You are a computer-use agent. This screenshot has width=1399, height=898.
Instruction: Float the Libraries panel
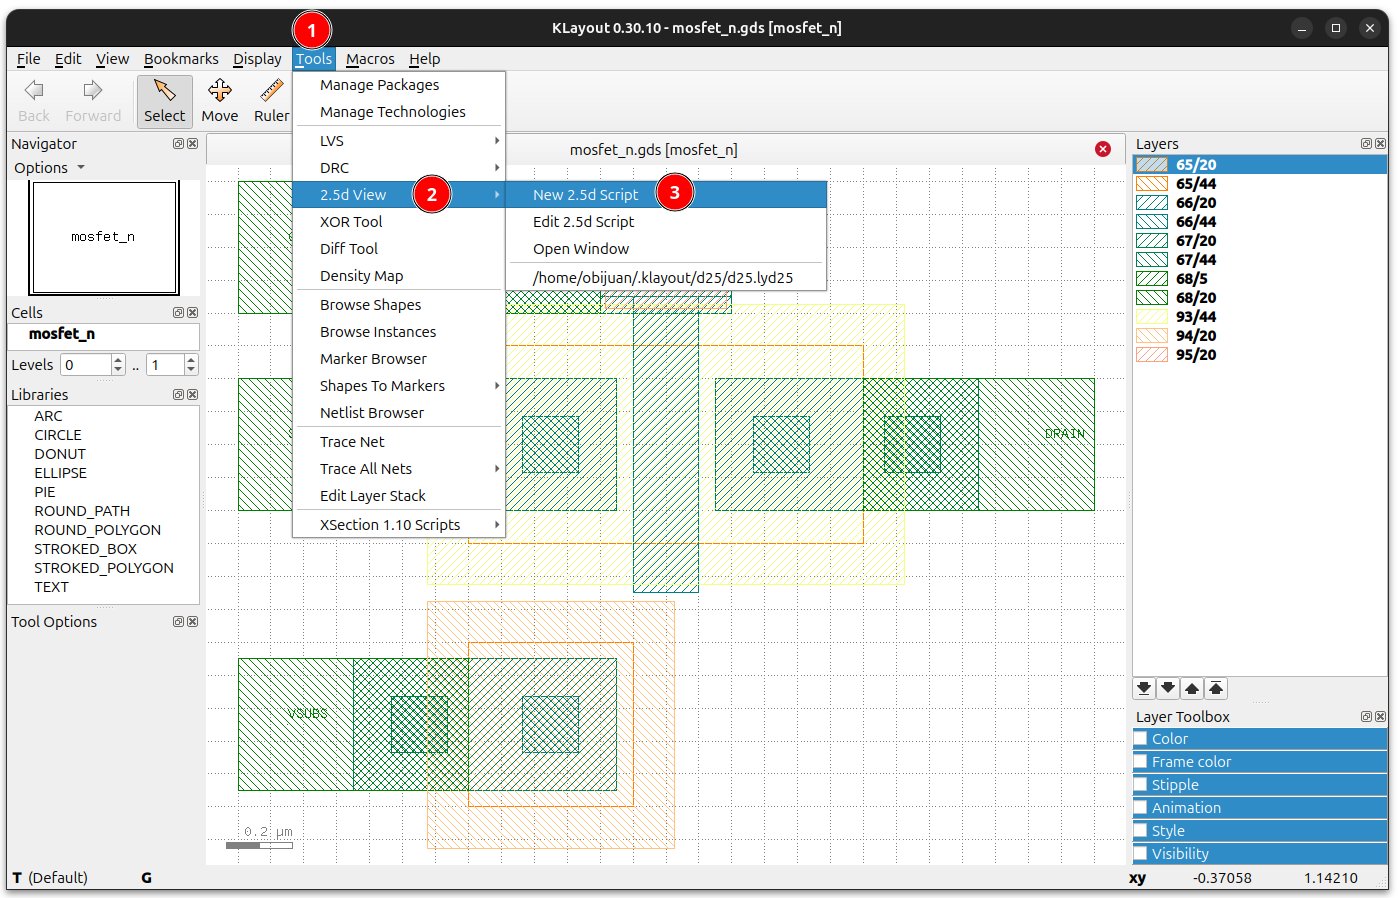(x=178, y=395)
